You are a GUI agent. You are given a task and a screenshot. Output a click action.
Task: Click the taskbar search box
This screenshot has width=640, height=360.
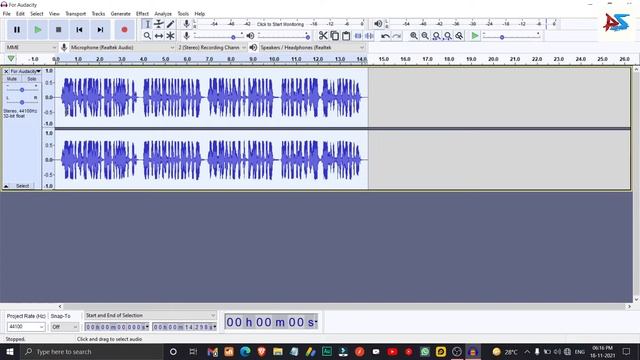(x=91, y=351)
